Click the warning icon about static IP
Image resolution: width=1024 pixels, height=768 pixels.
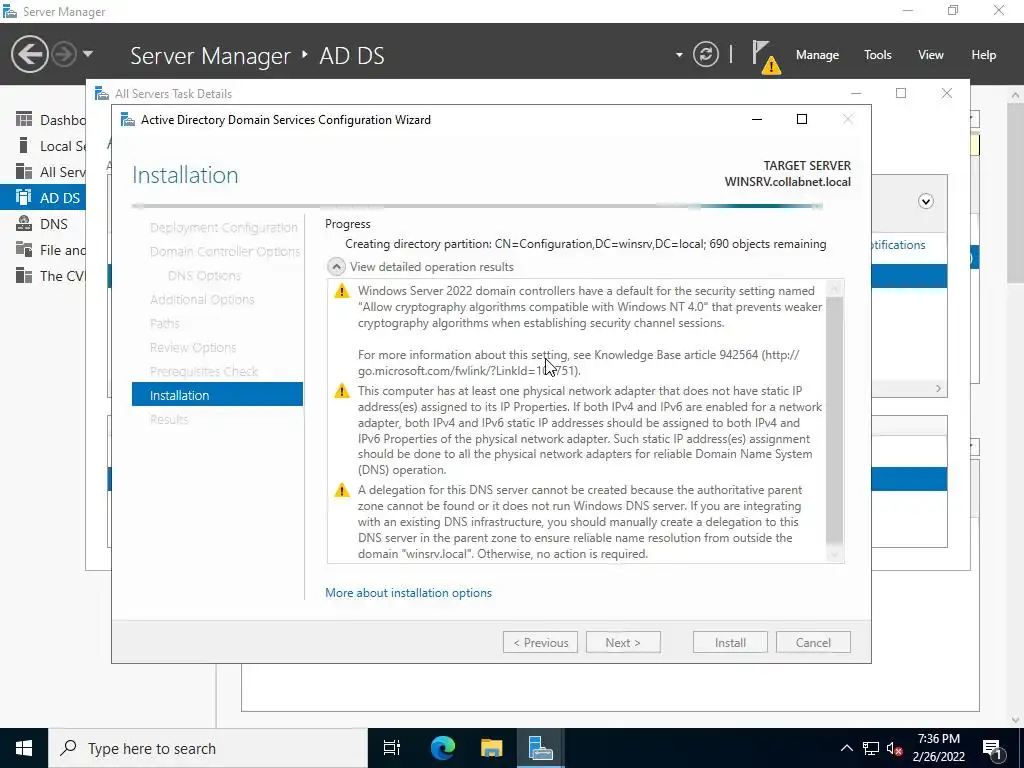(342, 391)
